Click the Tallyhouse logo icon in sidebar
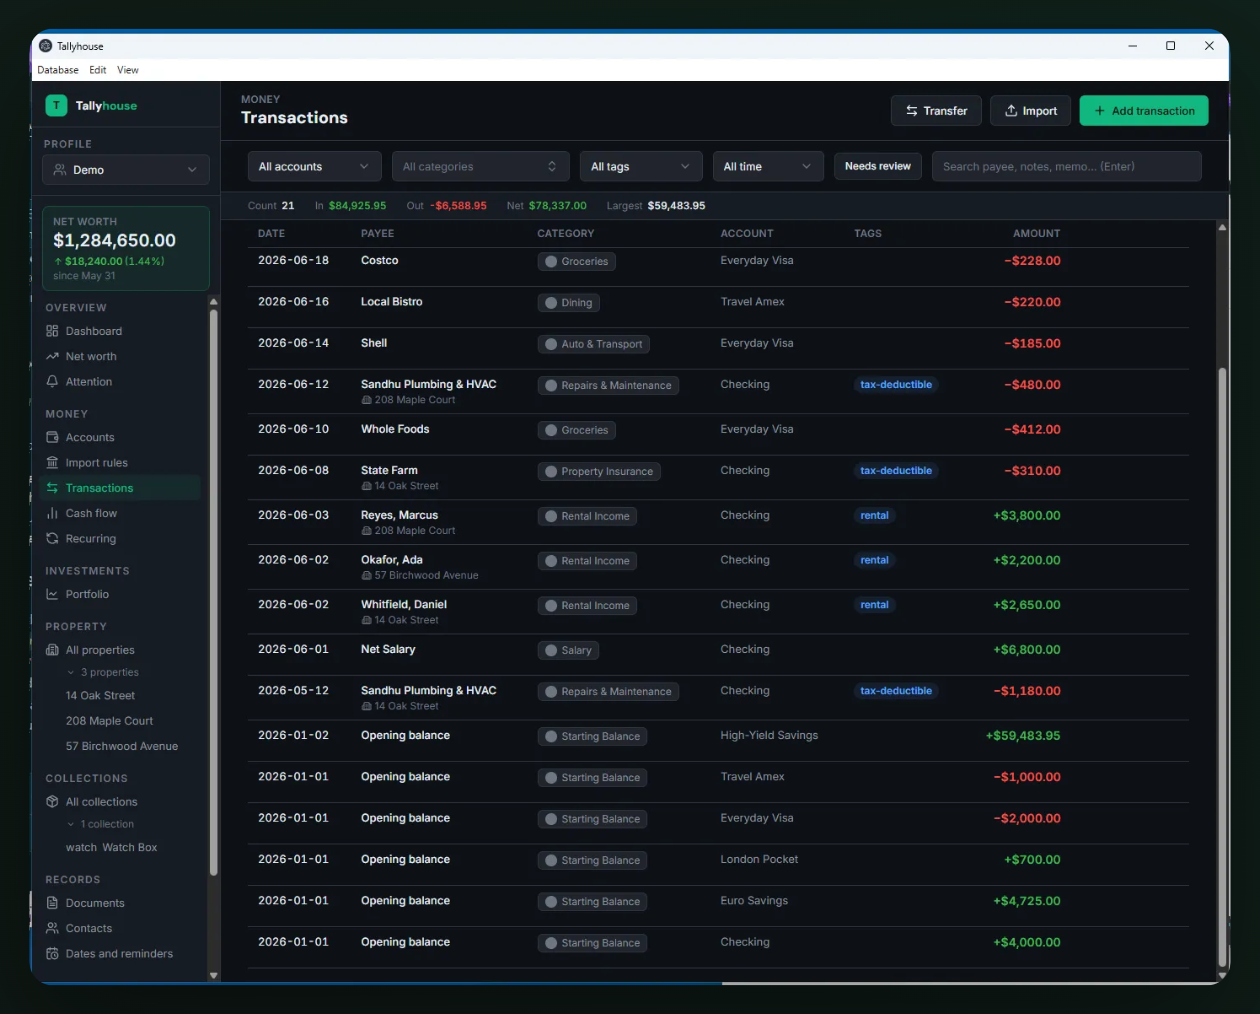 pos(56,105)
